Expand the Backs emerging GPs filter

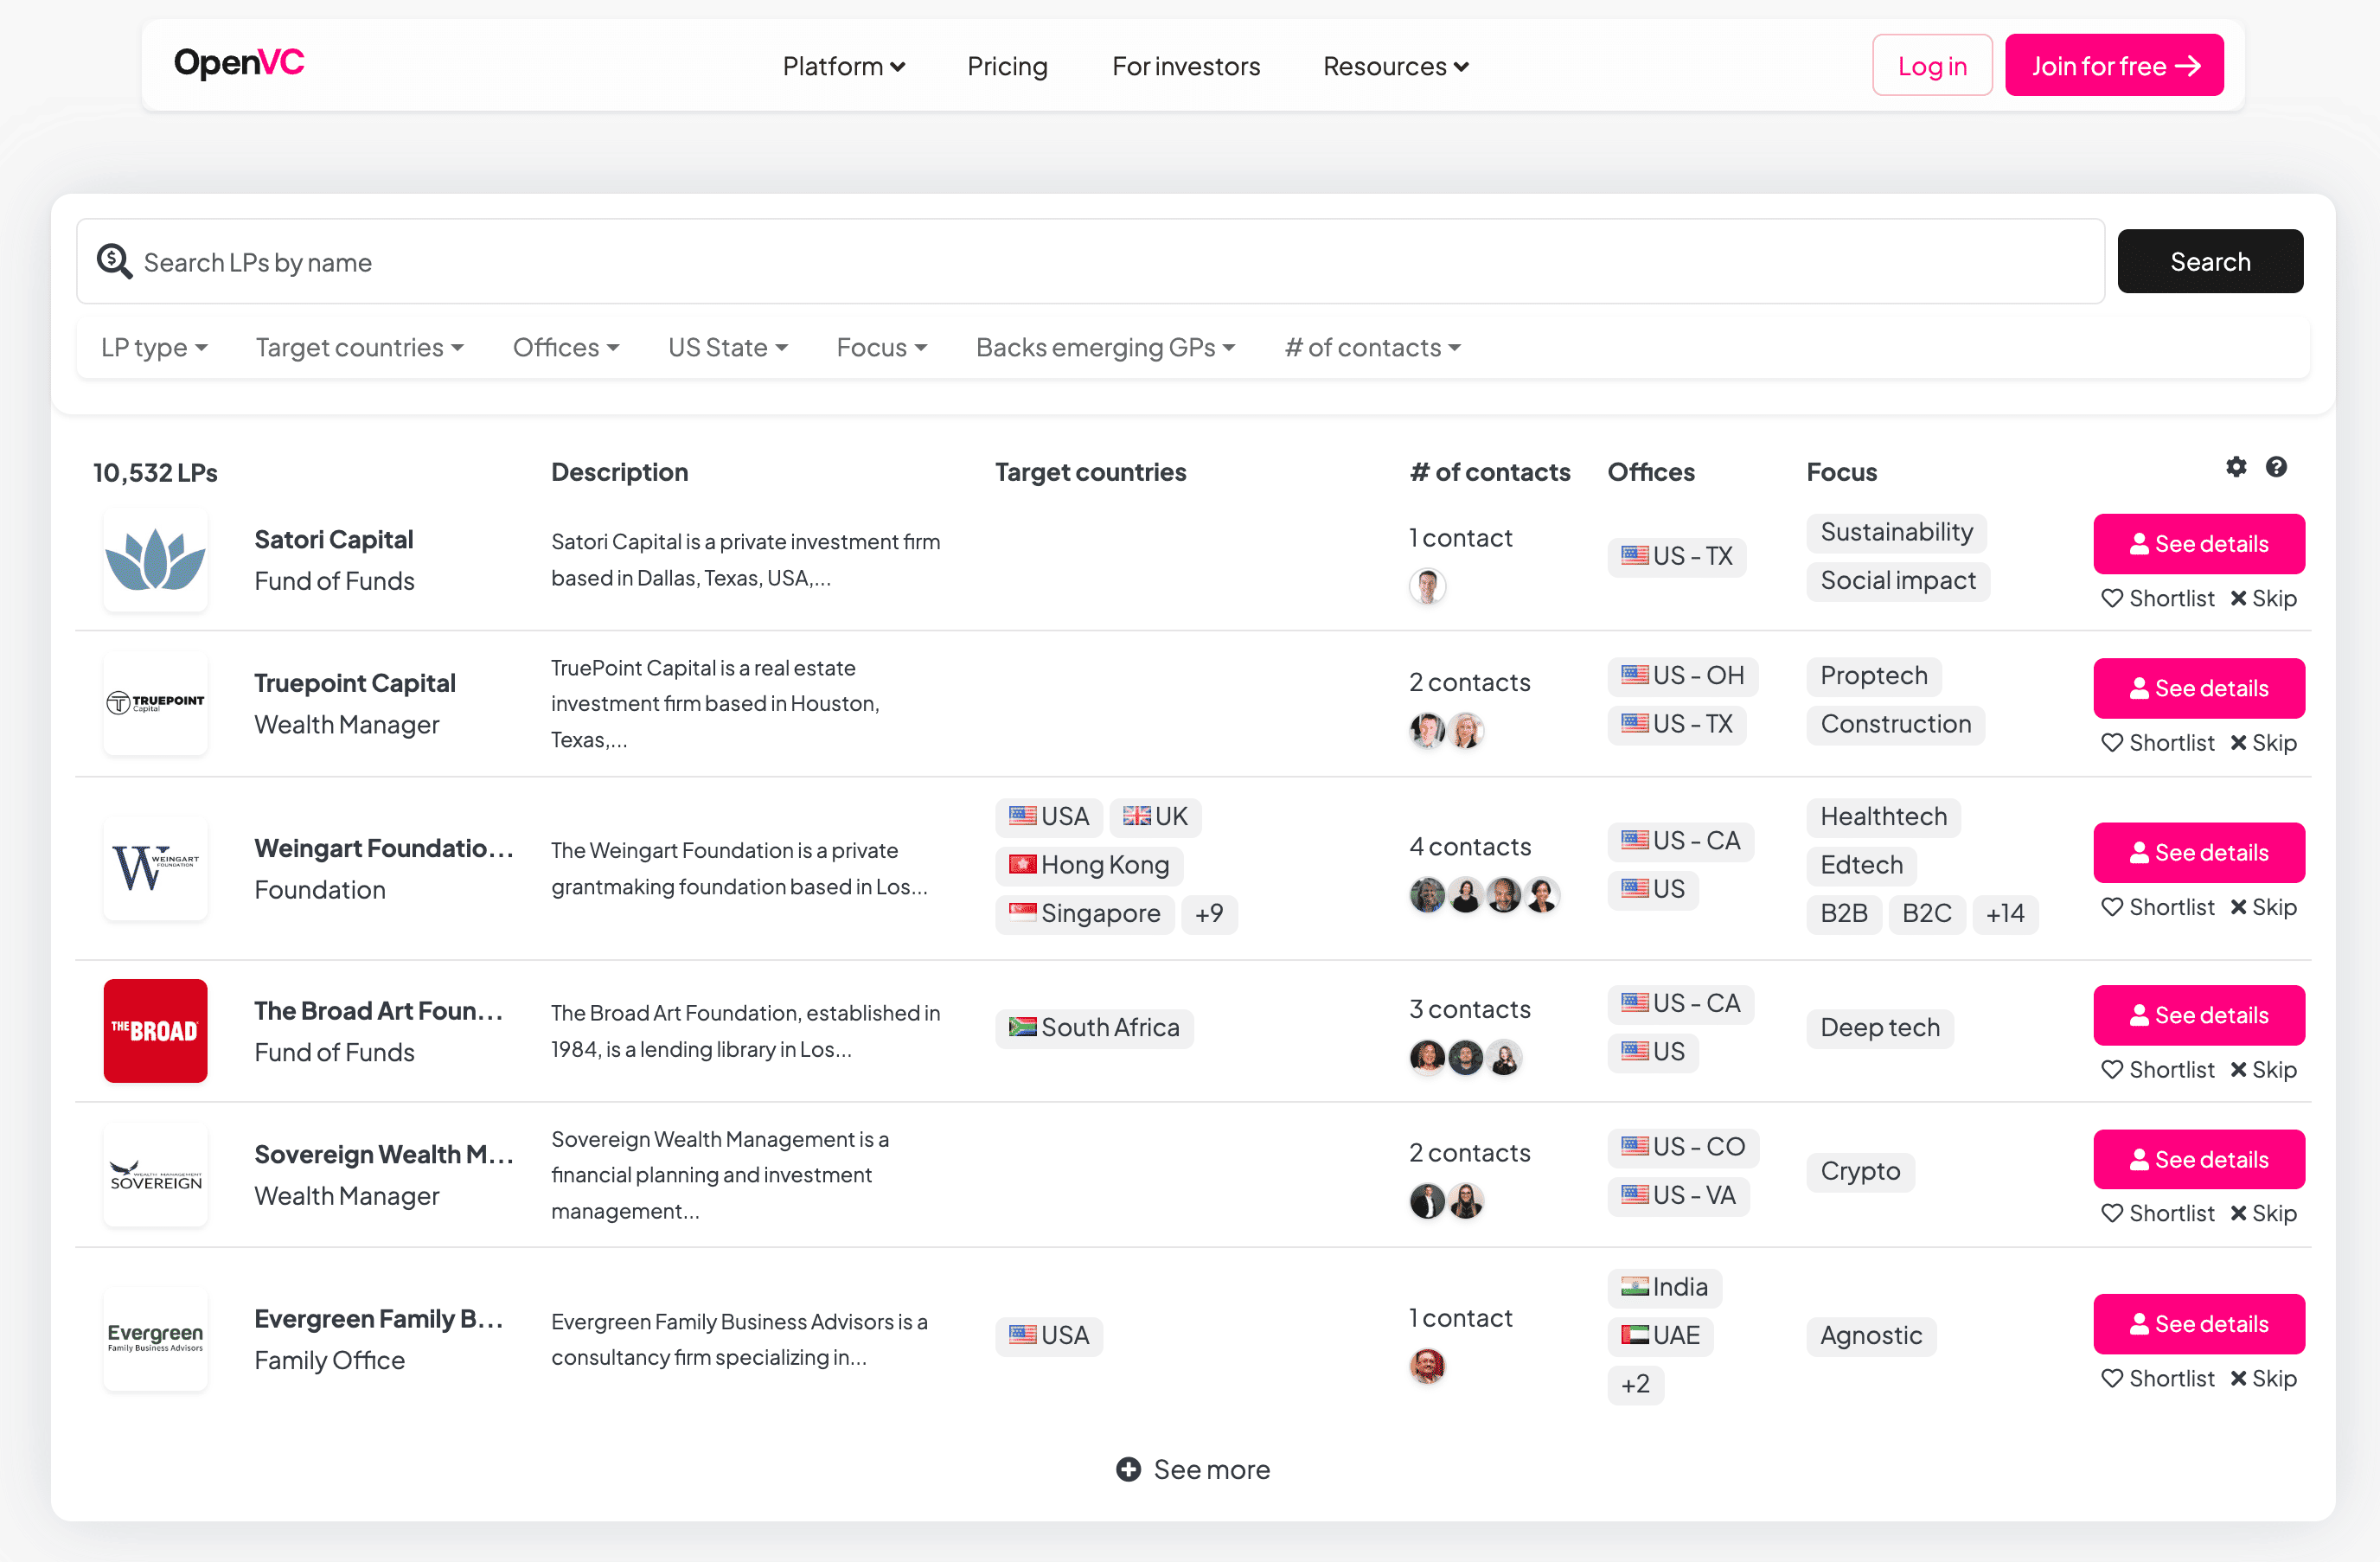tap(1105, 347)
